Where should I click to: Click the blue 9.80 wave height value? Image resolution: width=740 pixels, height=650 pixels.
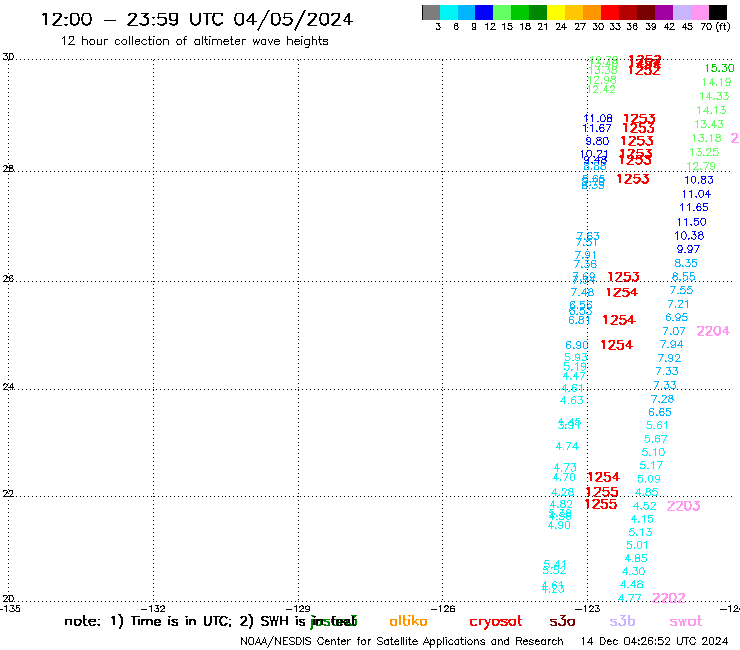pos(597,141)
